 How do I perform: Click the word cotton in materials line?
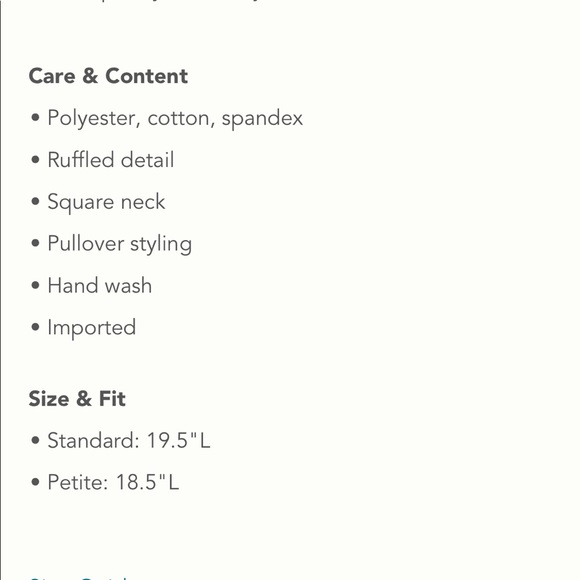tap(181, 119)
